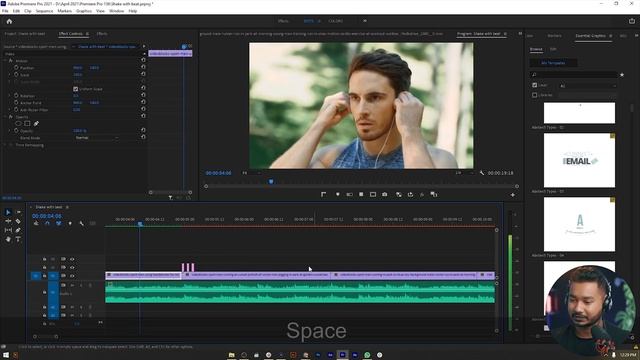Click Effect Controls filter funnel icon
The image size is (640, 360).
[x=170, y=198]
